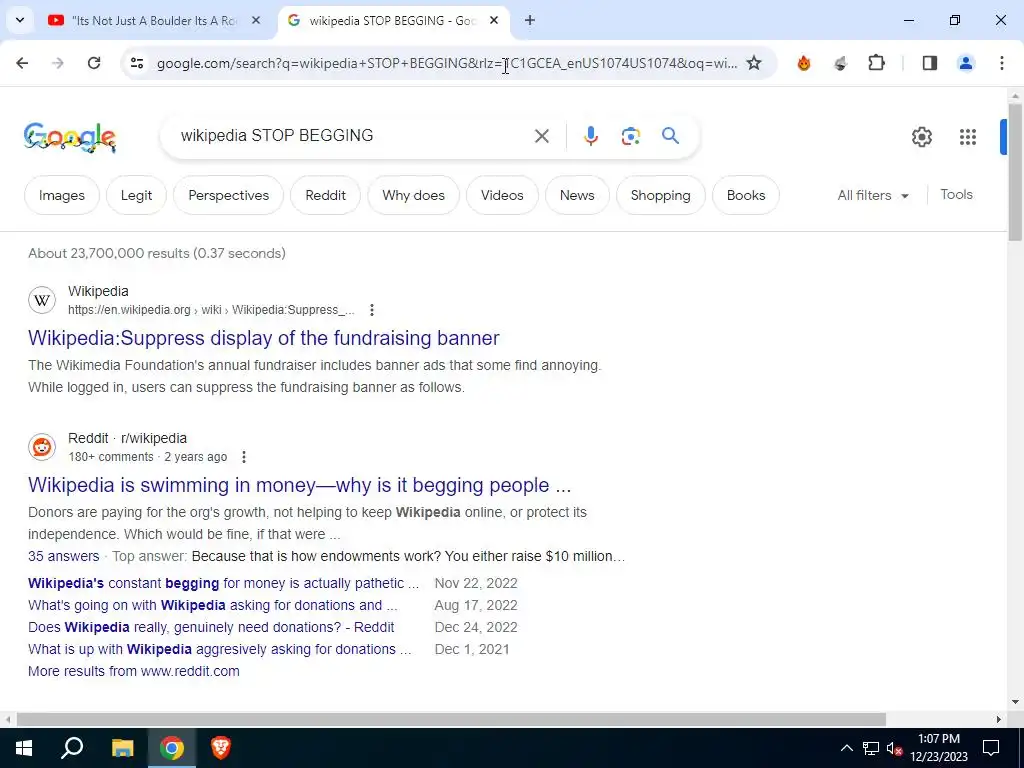The width and height of the screenshot is (1024, 768).
Task: Switch to the YouTube Boulder tab
Action: pos(155,20)
